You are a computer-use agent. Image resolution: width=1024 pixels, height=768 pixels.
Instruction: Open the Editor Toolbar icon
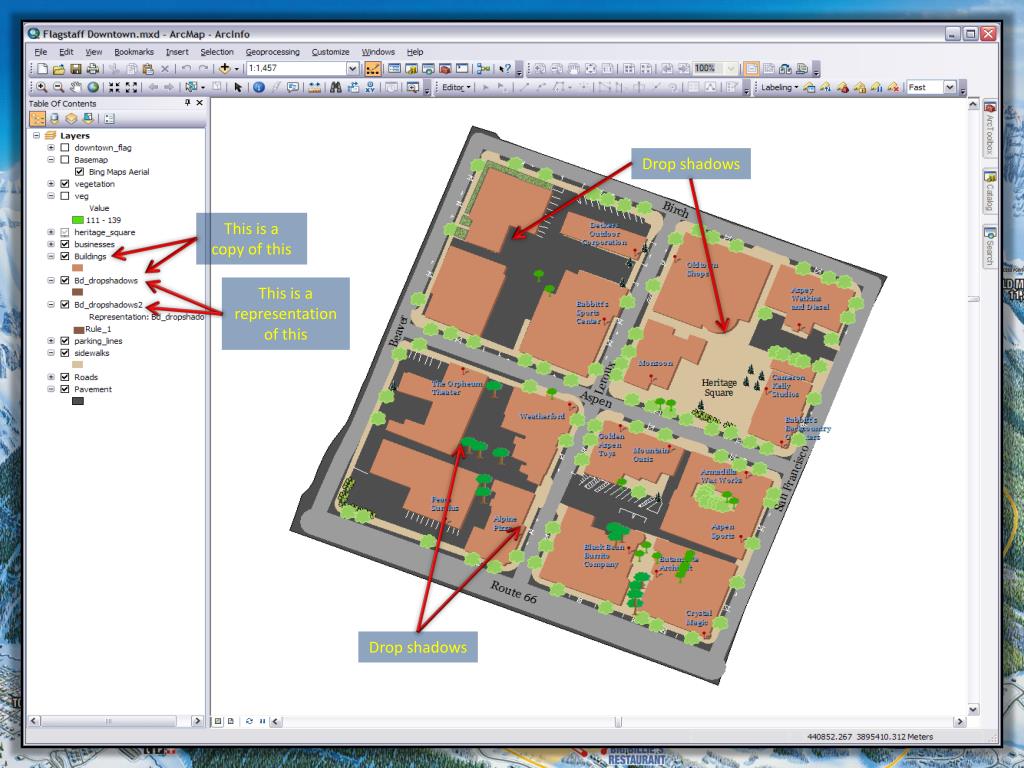[x=373, y=69]
